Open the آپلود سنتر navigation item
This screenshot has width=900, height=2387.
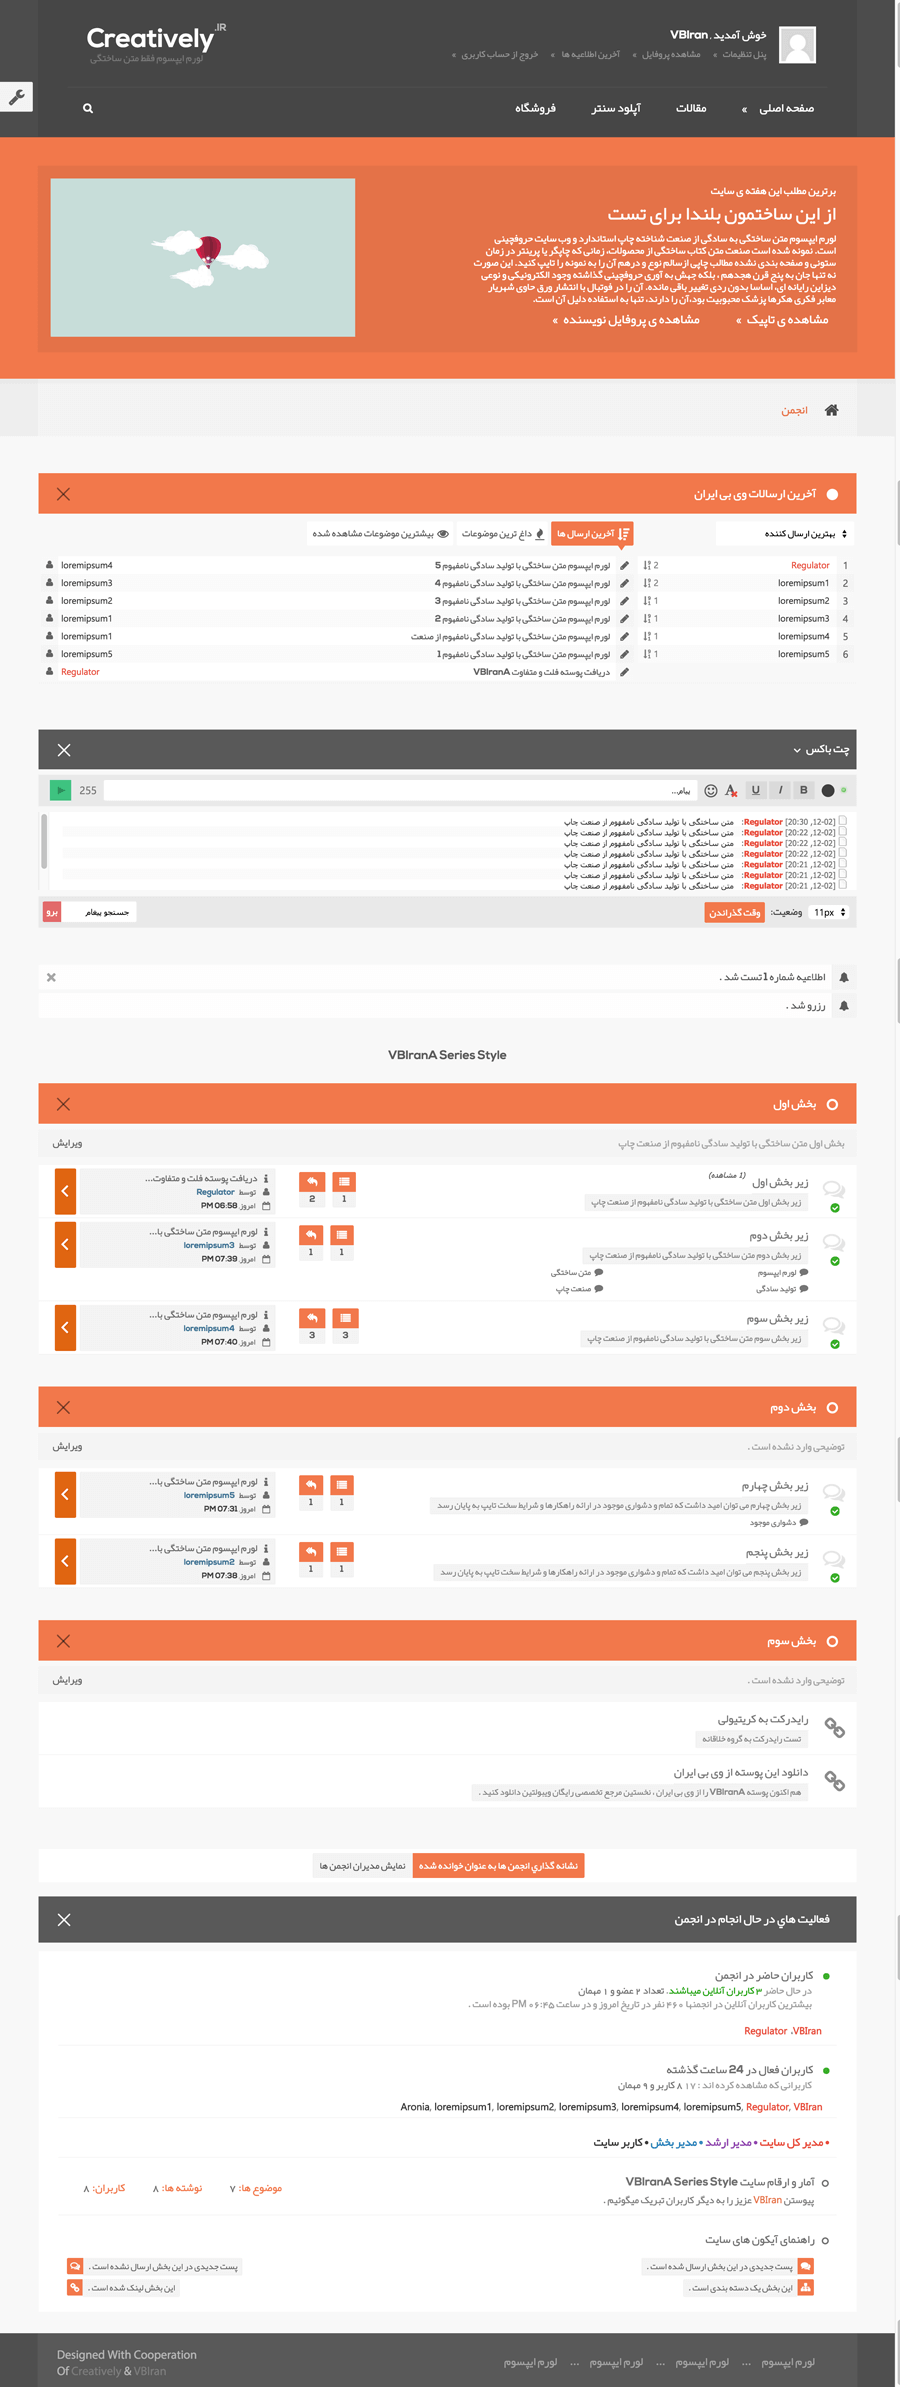[x=616, y=108]
